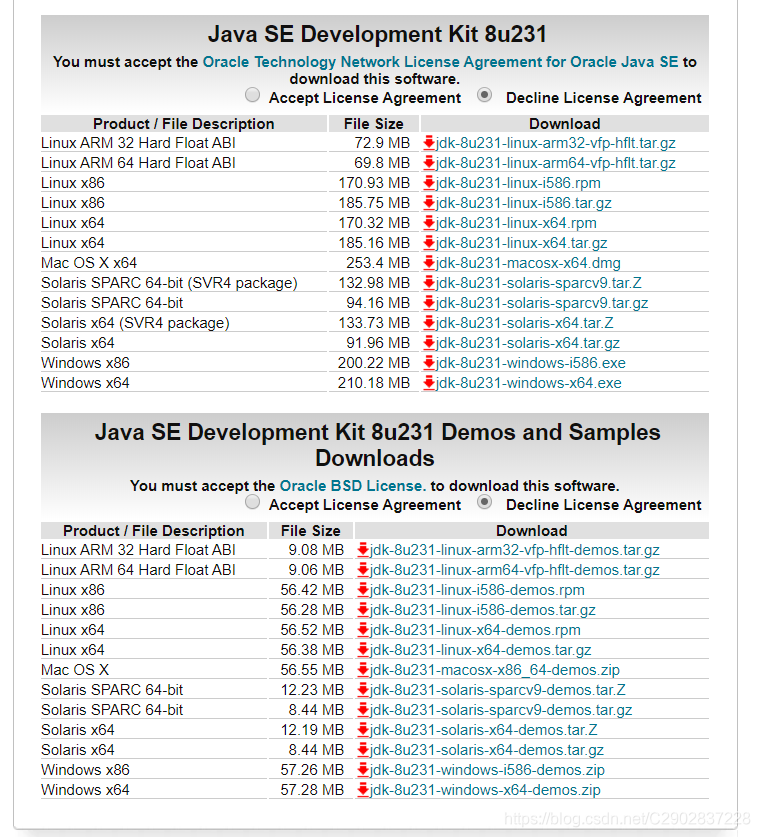Open Oracle Technology Network License Agreement link

pyautogui.click(x=440, y=62)
